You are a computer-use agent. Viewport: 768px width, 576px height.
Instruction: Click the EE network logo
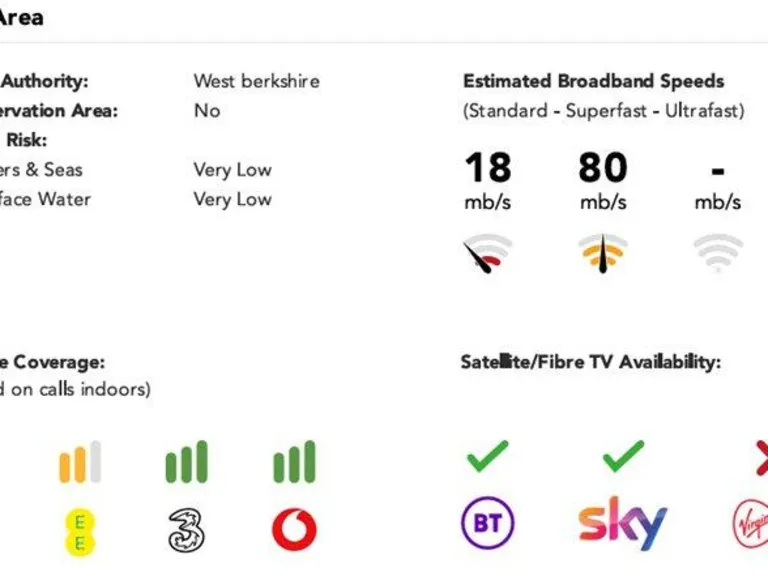[x=80, y=532]
